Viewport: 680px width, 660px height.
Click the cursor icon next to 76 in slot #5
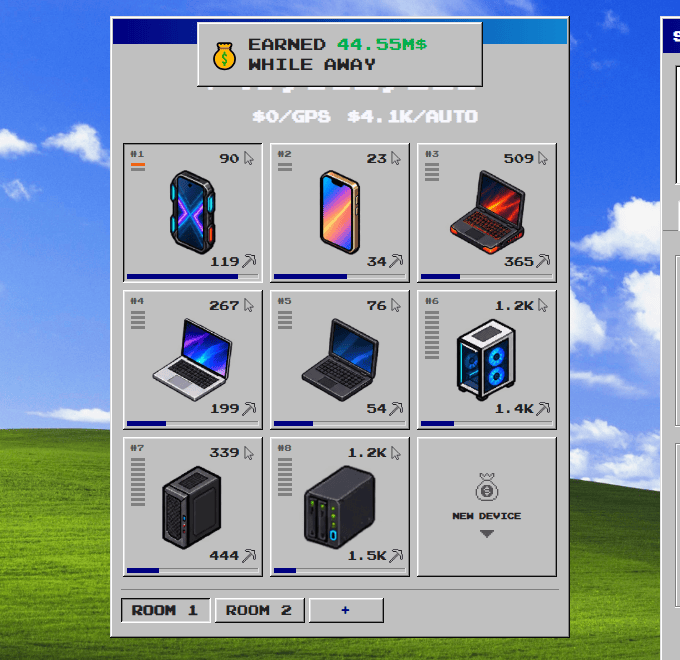coord(396,305)
